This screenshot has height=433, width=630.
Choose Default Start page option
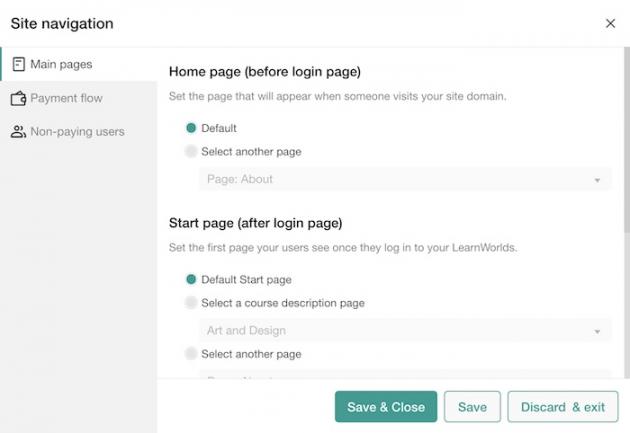[191, 279]
